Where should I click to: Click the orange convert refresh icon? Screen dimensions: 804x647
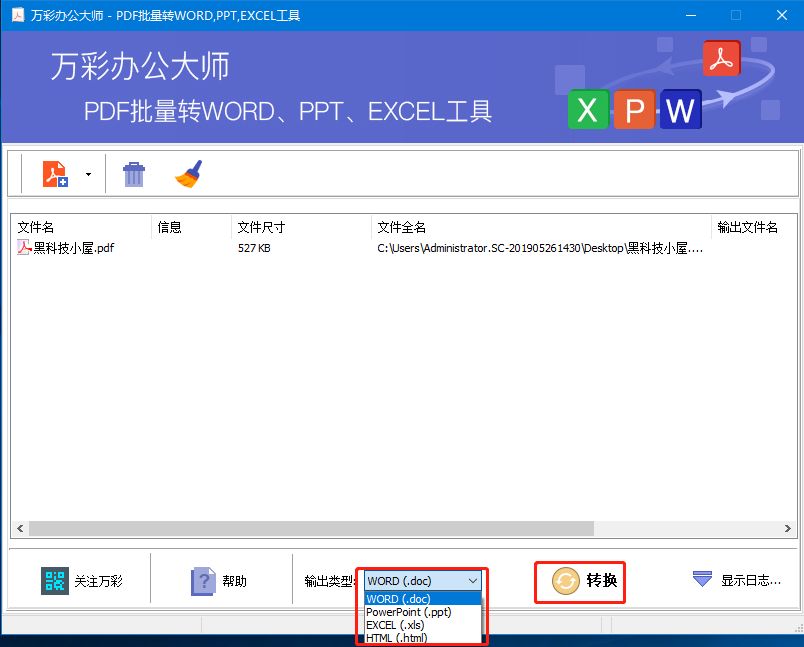coord(566,581)
